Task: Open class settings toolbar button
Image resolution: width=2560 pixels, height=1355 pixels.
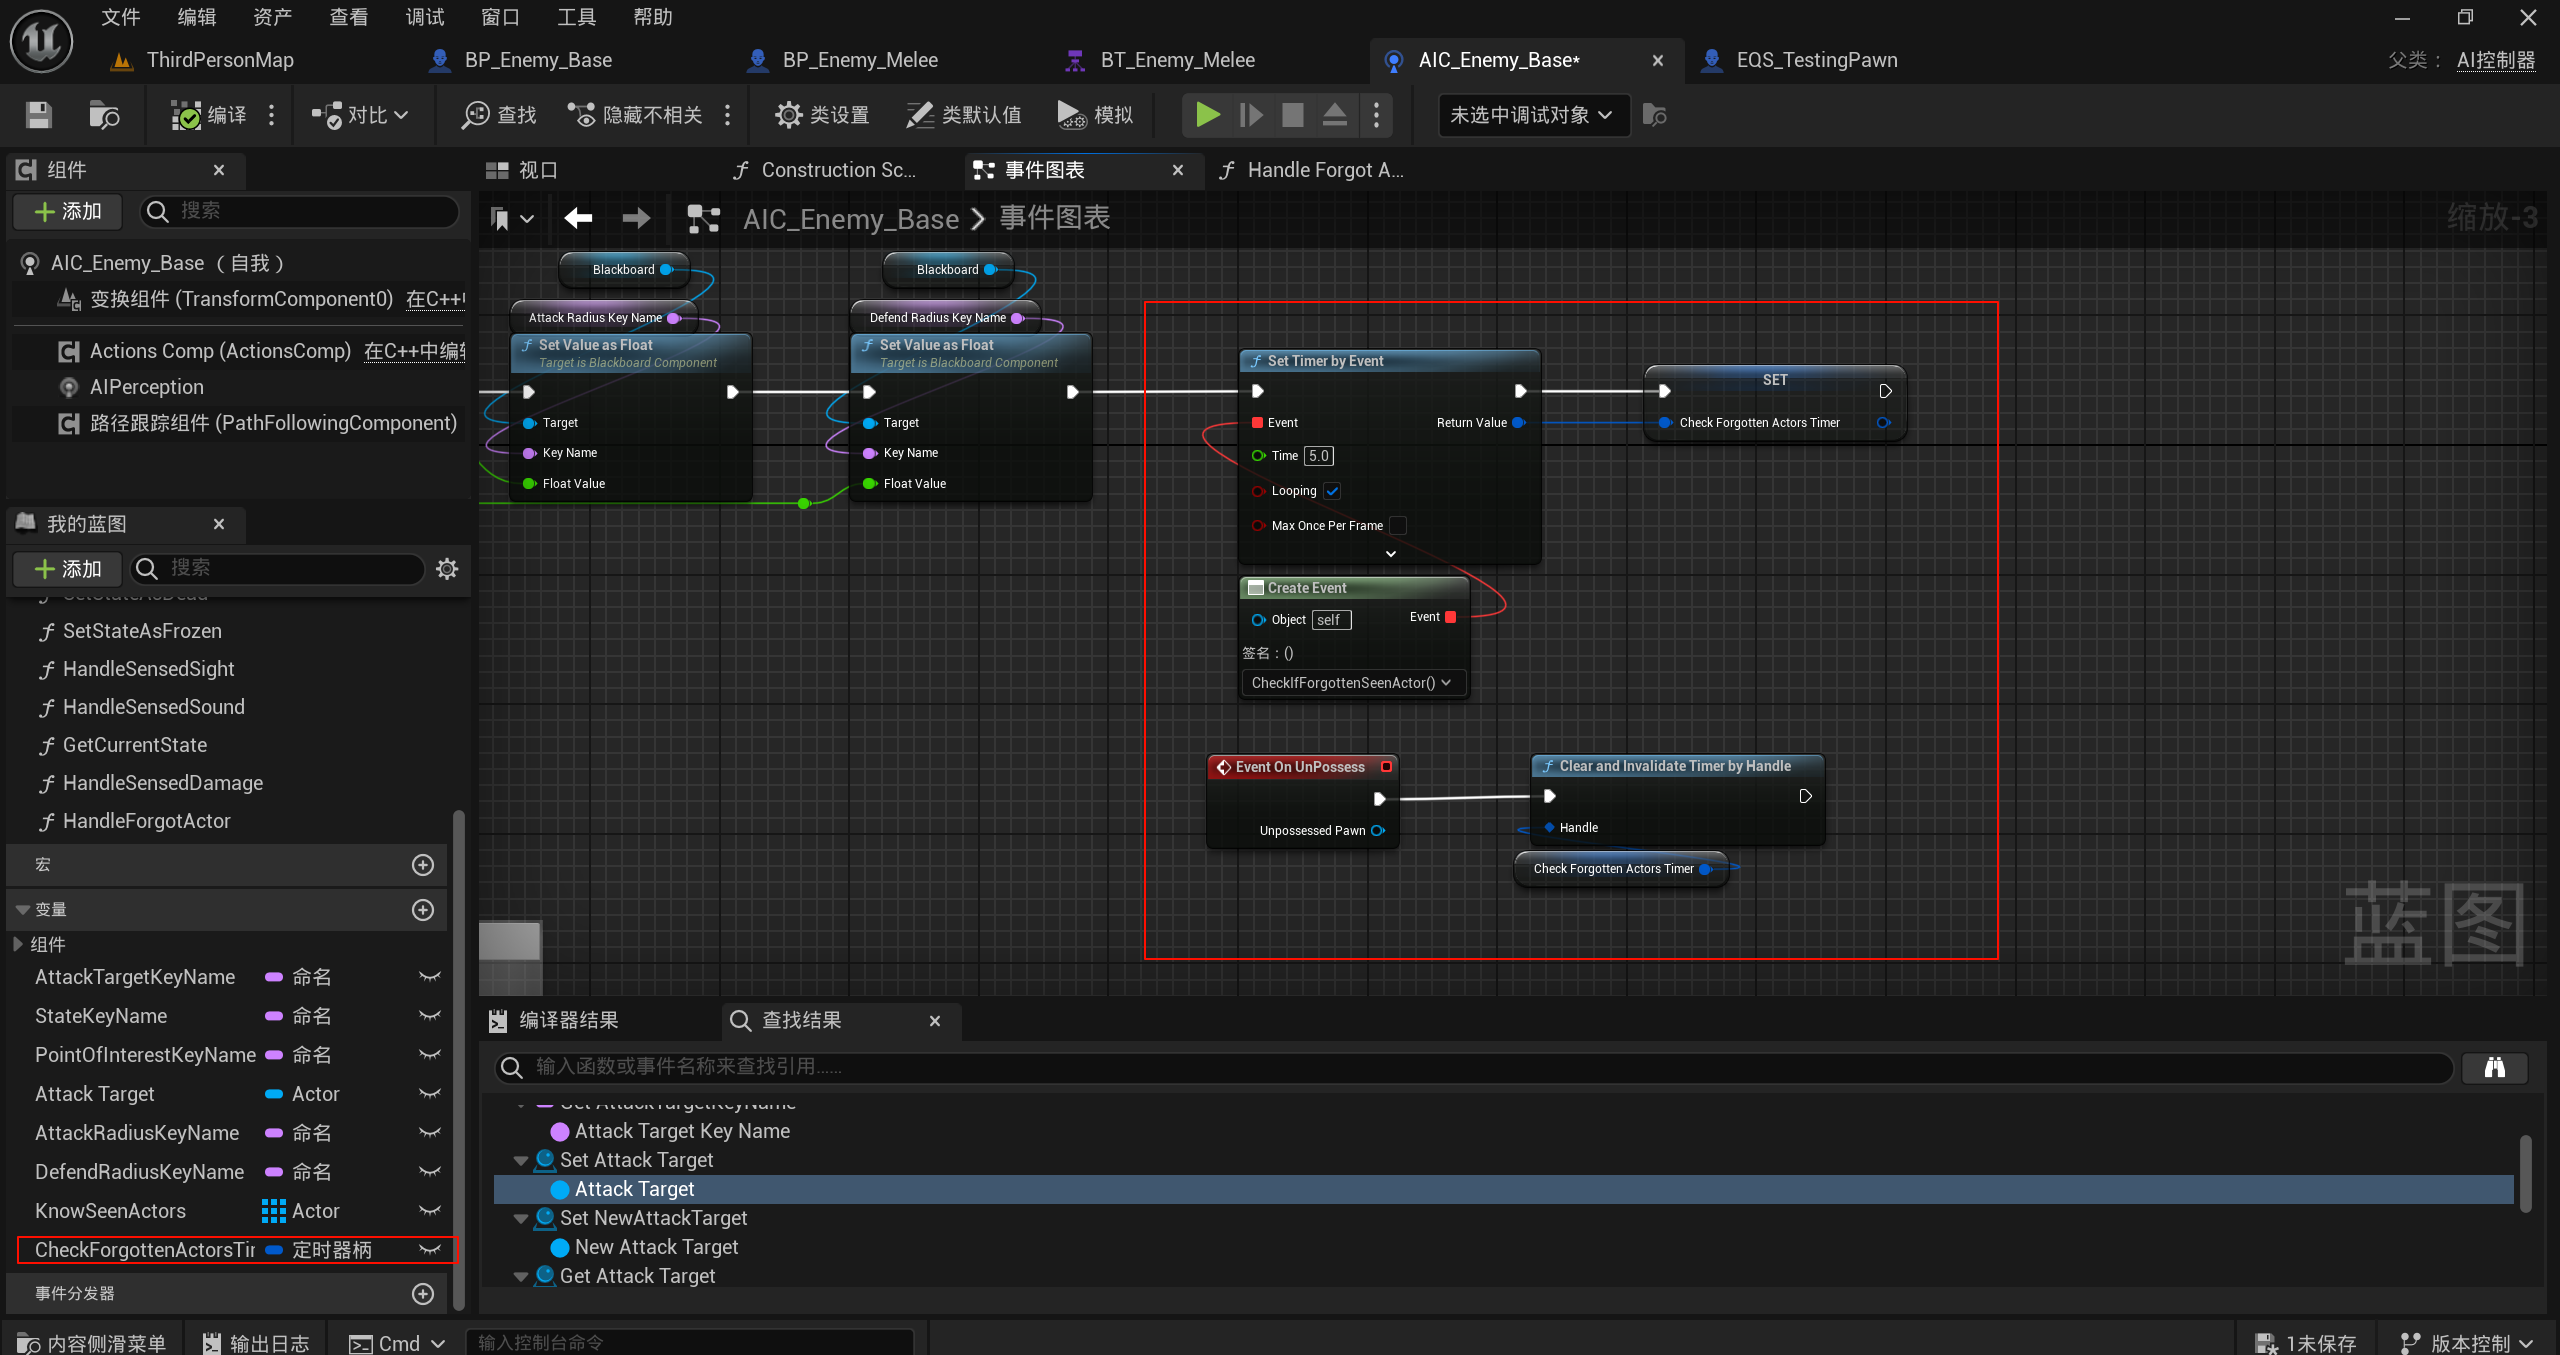Action: [x=822, y=115]
